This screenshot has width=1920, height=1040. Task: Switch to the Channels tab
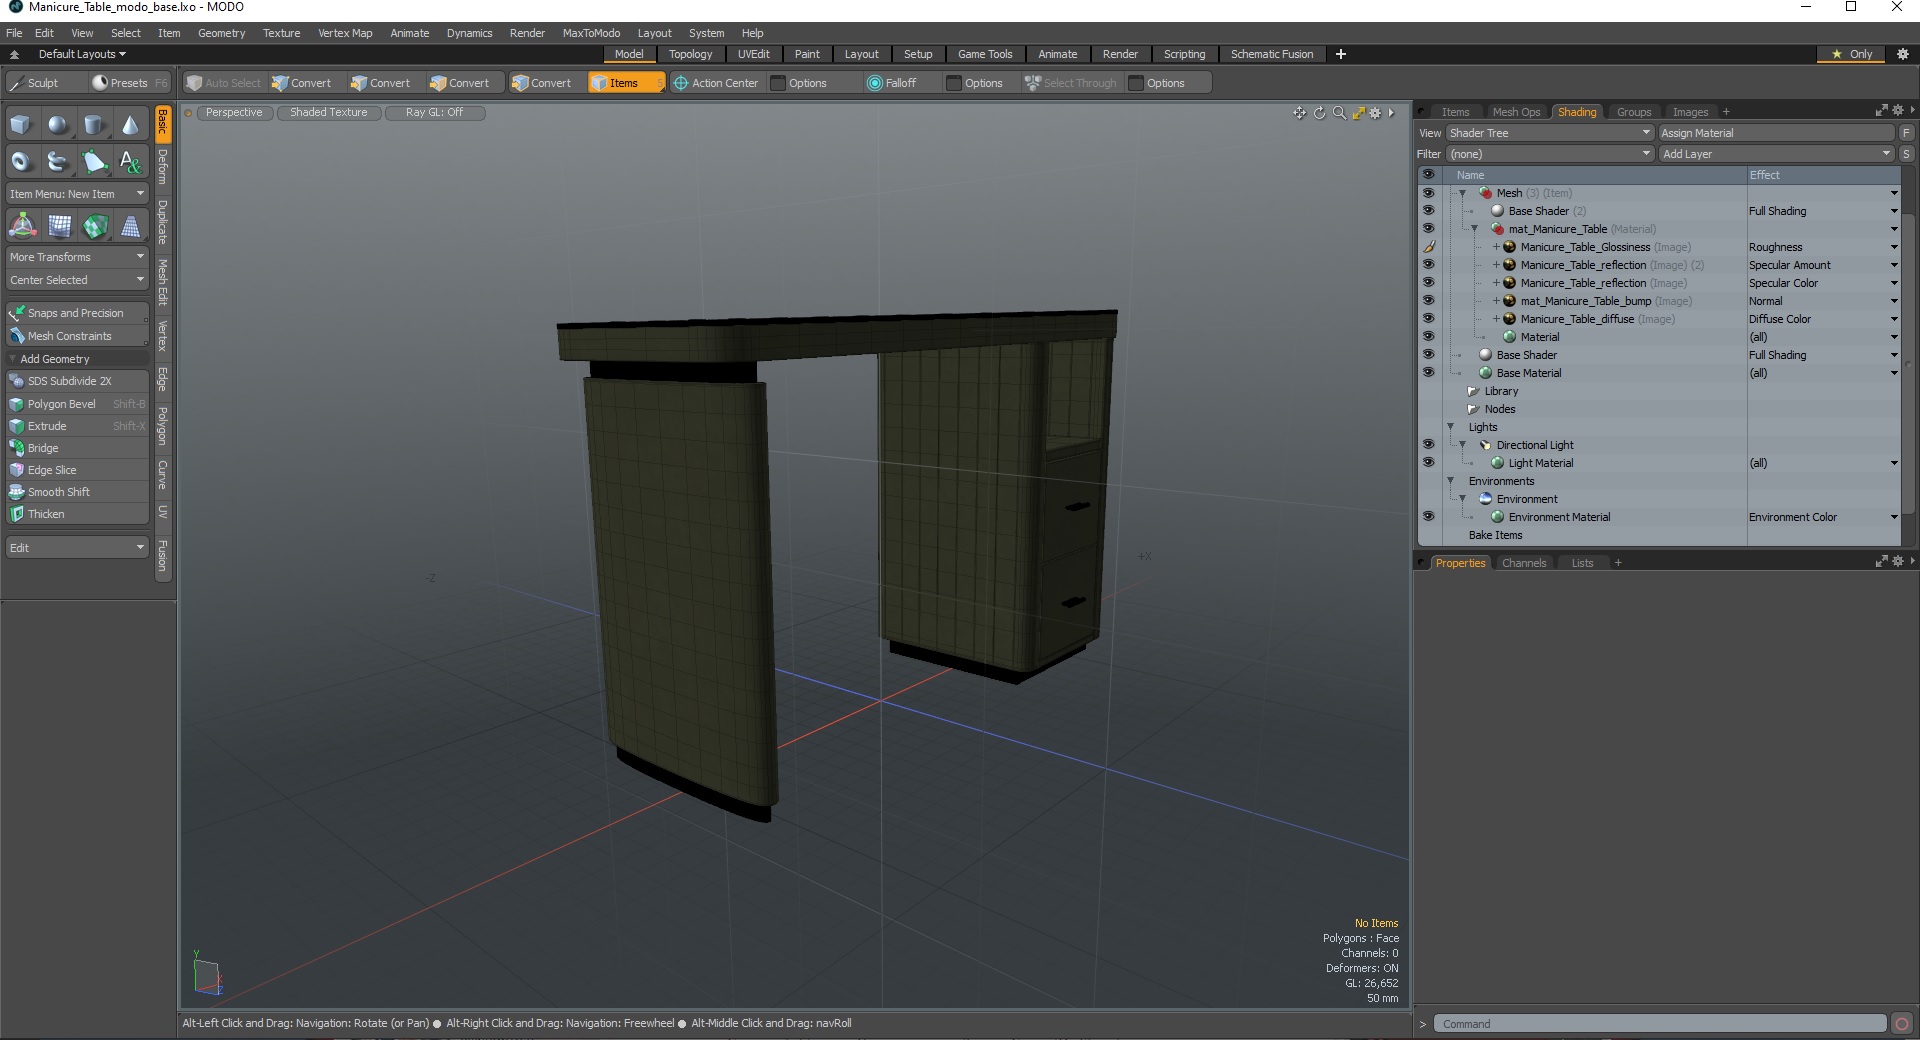coord(1523,563)
